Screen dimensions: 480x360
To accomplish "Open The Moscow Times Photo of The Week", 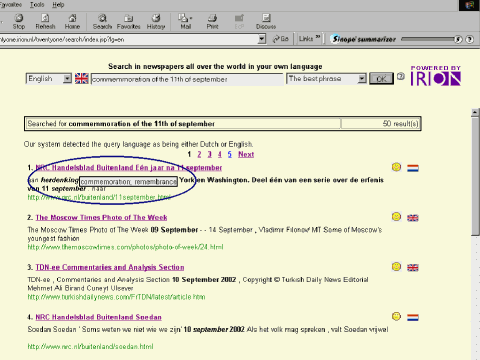I will pyautogui.click(x=101, y=218).
